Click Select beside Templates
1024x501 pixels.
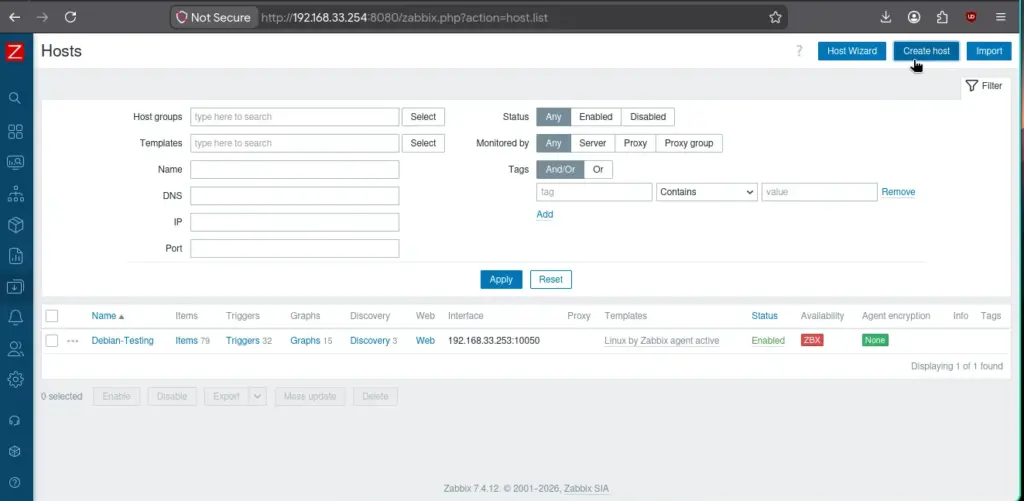tap(423, 143)
